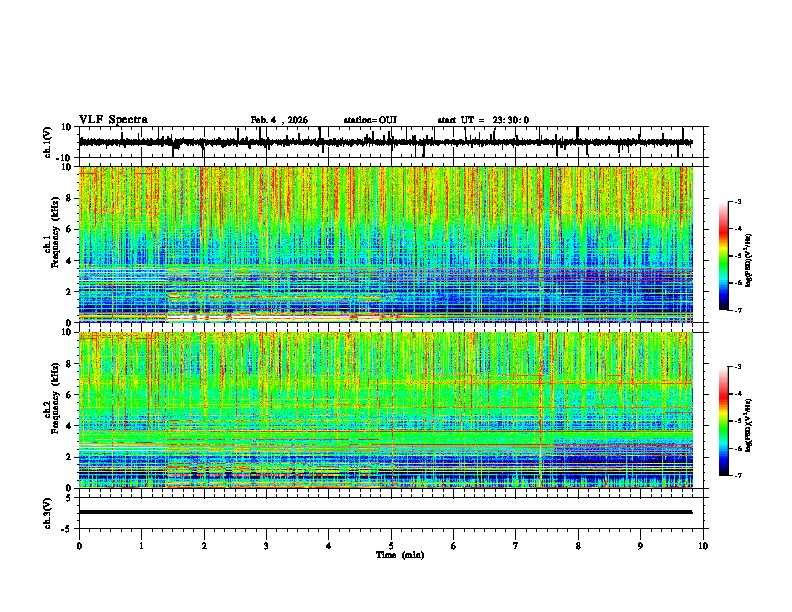Select the 'Feb. 4, 2026' date label
This screenshot has width=792, height=612.
click(x=279, y=120)
